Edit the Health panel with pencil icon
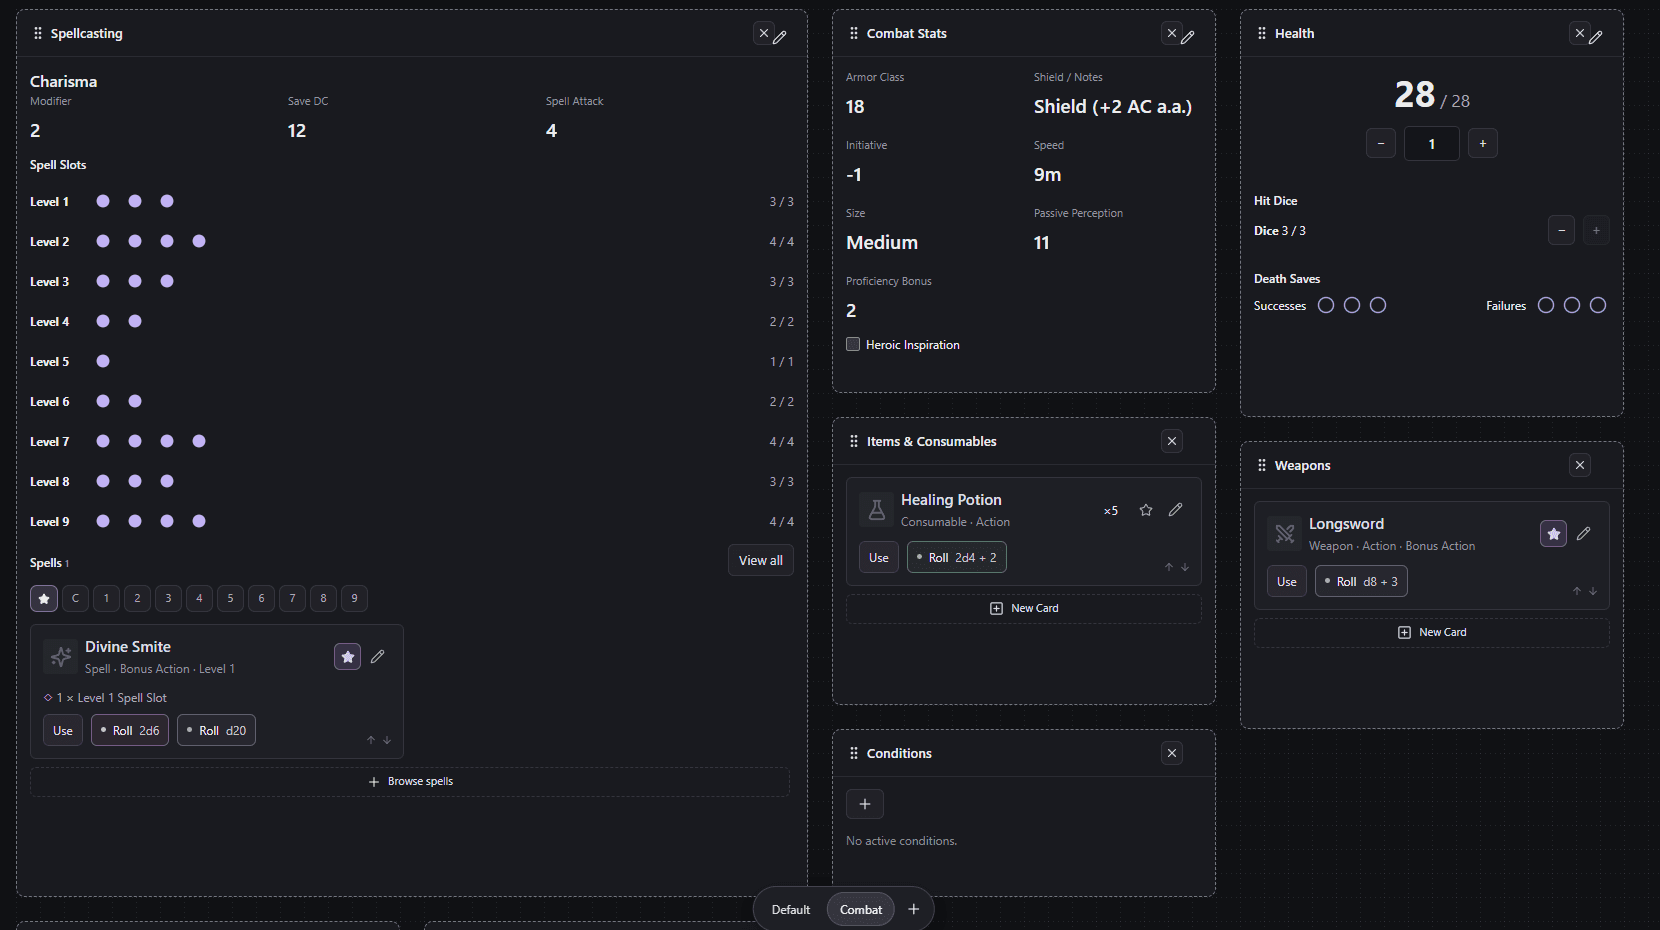1660x930 pixels. tap(1596, 37)
